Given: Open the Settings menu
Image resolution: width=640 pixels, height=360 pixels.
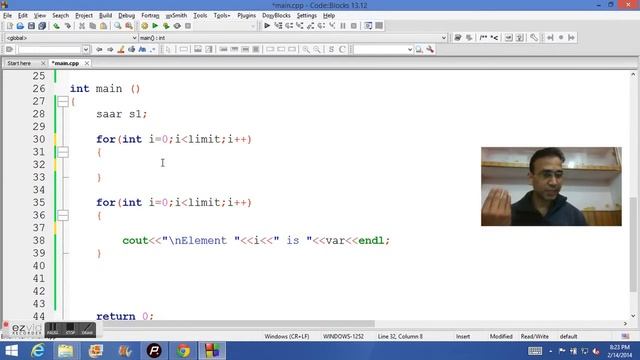Looking at the screenshot, I should coord(307,16).
